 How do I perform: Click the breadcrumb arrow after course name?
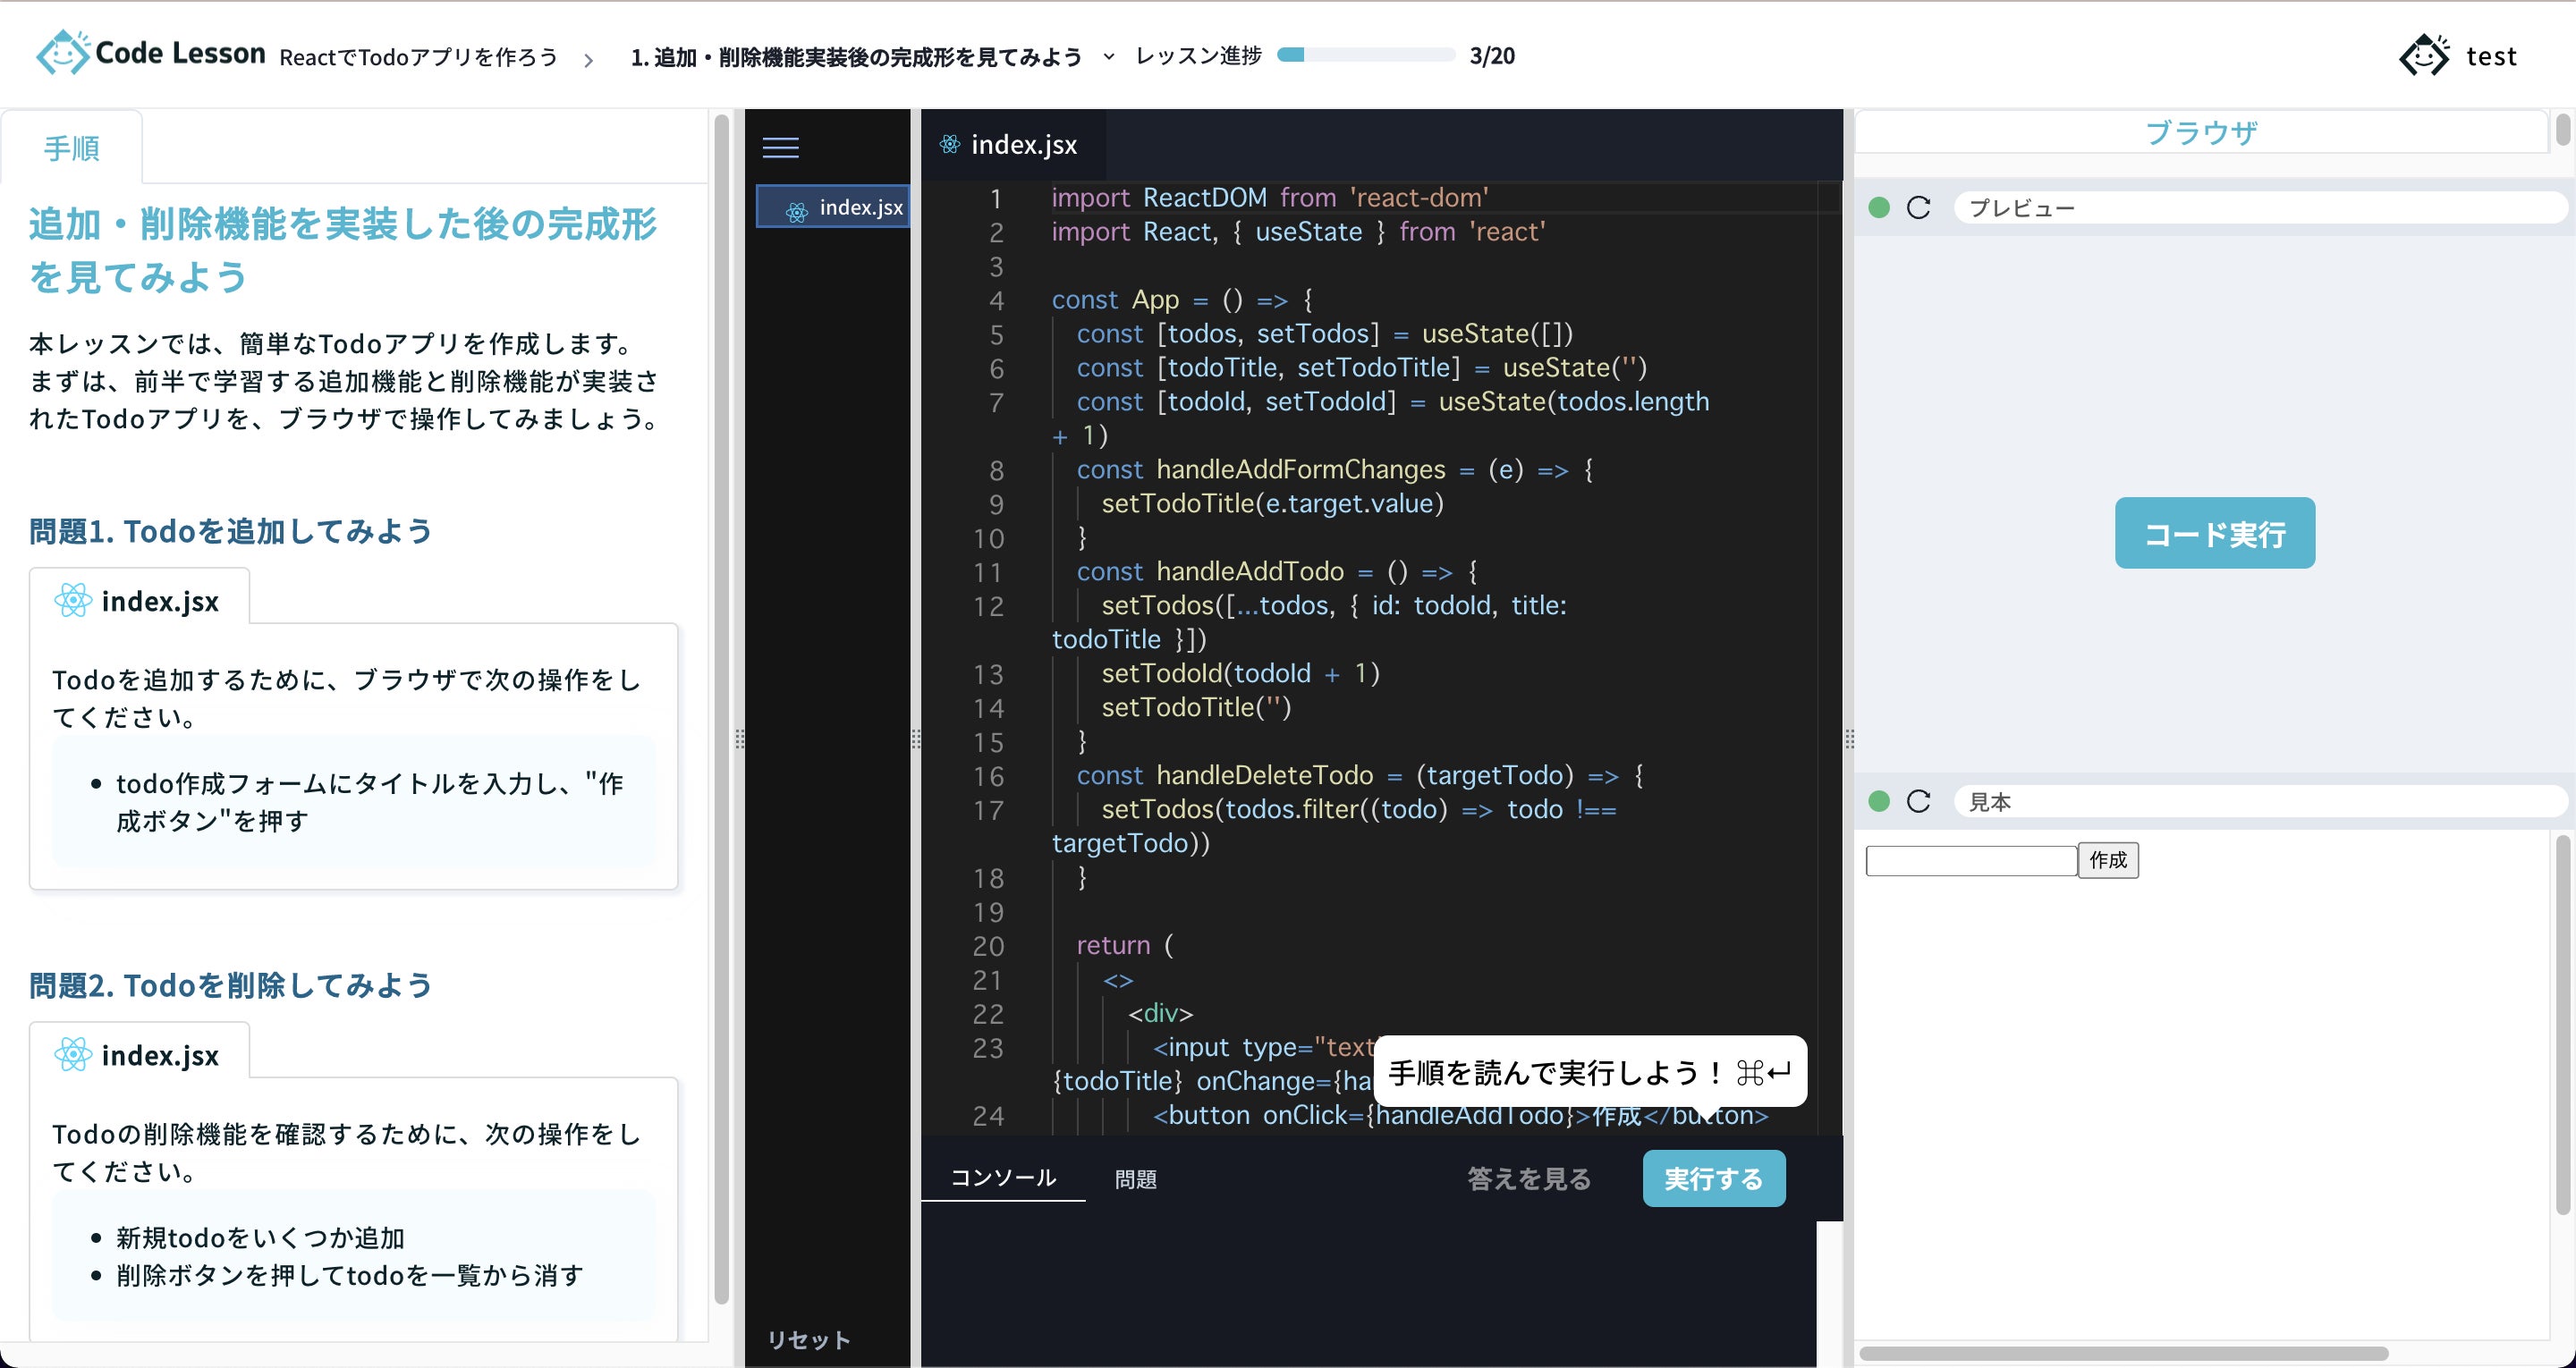click(589, 60)
